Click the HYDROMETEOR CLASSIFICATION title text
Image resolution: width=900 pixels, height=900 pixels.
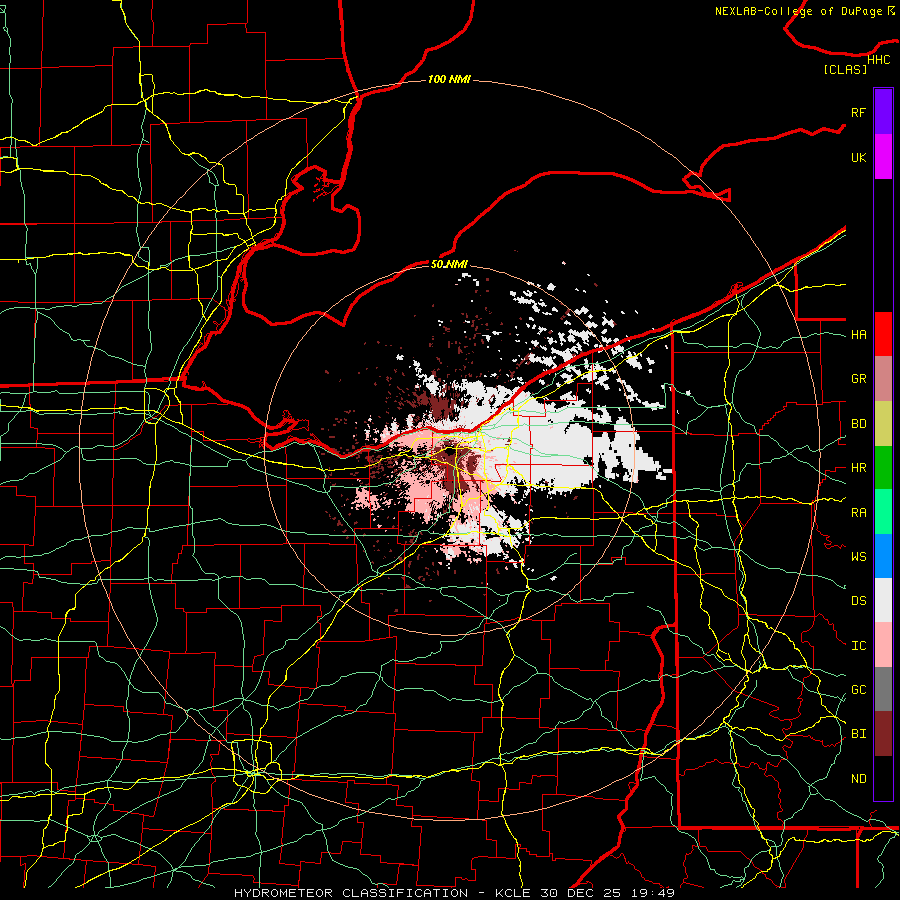(x=351, y=893)
